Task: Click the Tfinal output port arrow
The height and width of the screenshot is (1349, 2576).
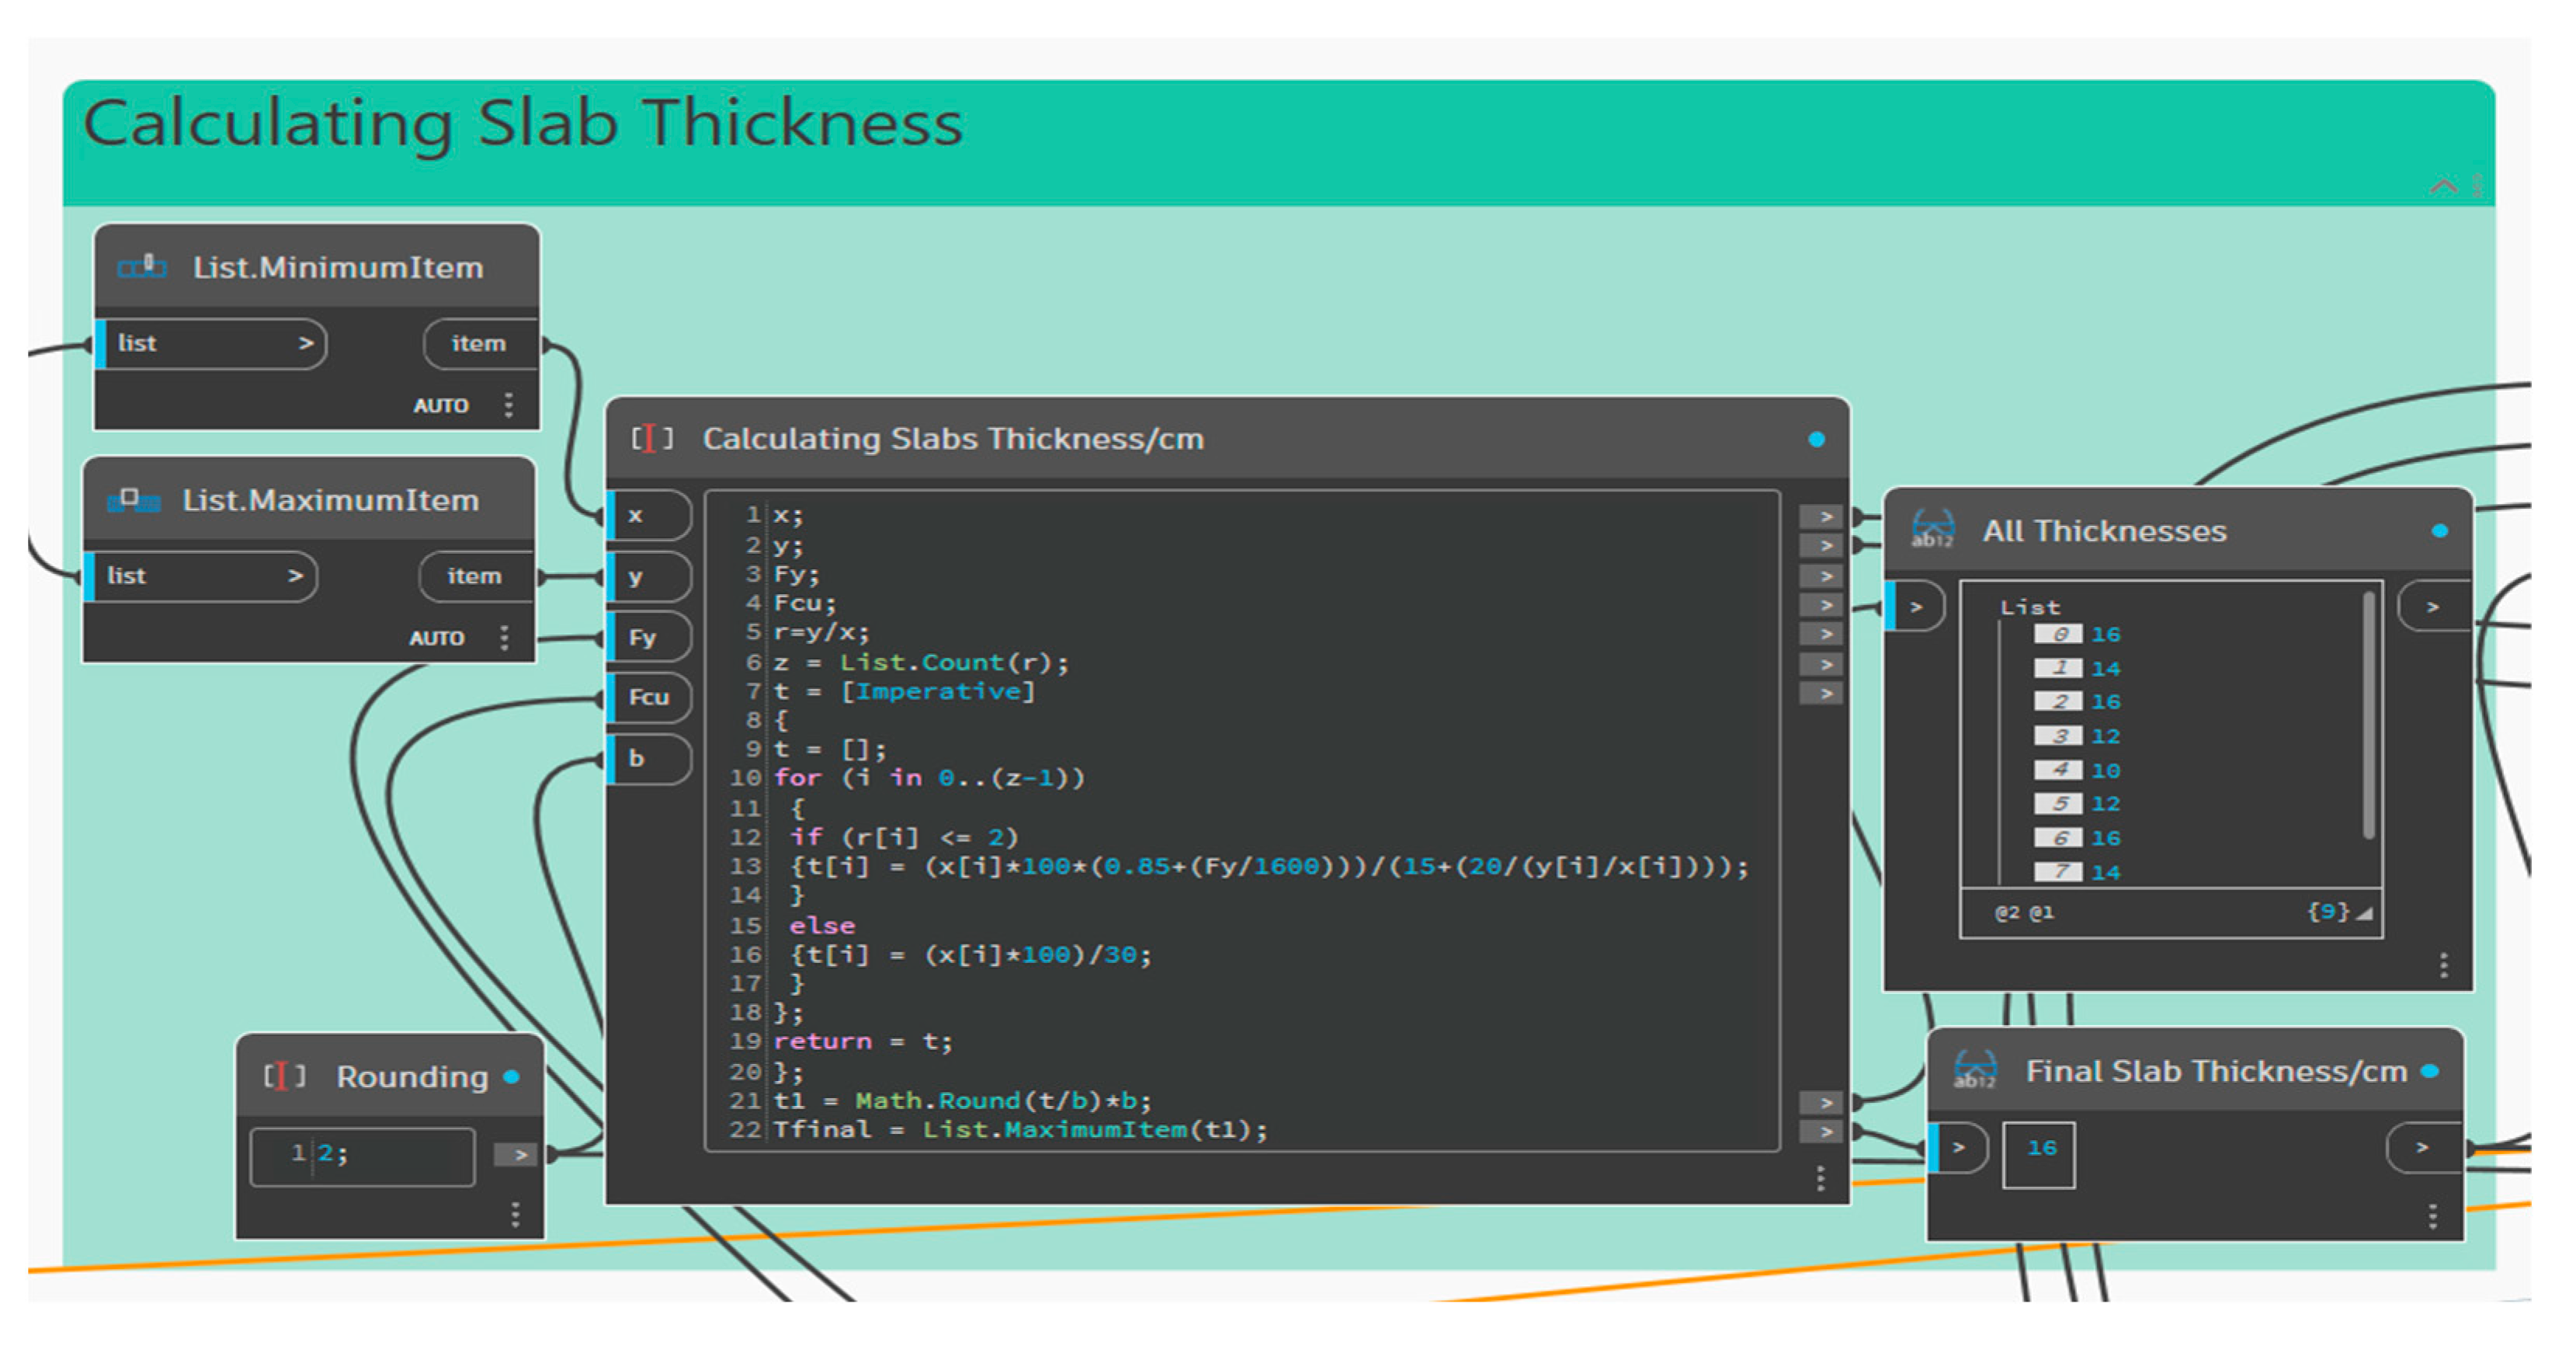Action: (x=1824, y=1131)
